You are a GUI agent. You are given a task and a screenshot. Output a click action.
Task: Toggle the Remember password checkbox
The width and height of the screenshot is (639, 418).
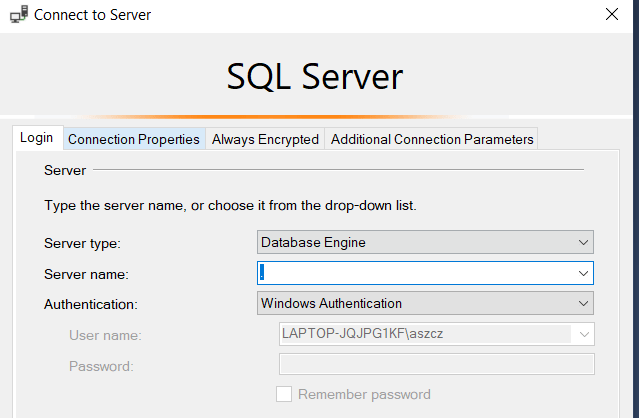pos(284,394)
